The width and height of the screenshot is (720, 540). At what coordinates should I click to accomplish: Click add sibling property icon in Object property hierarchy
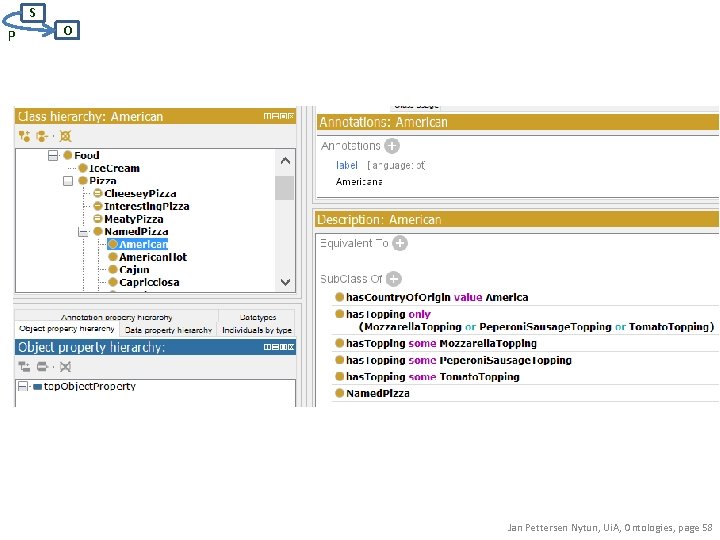point(42,366)
